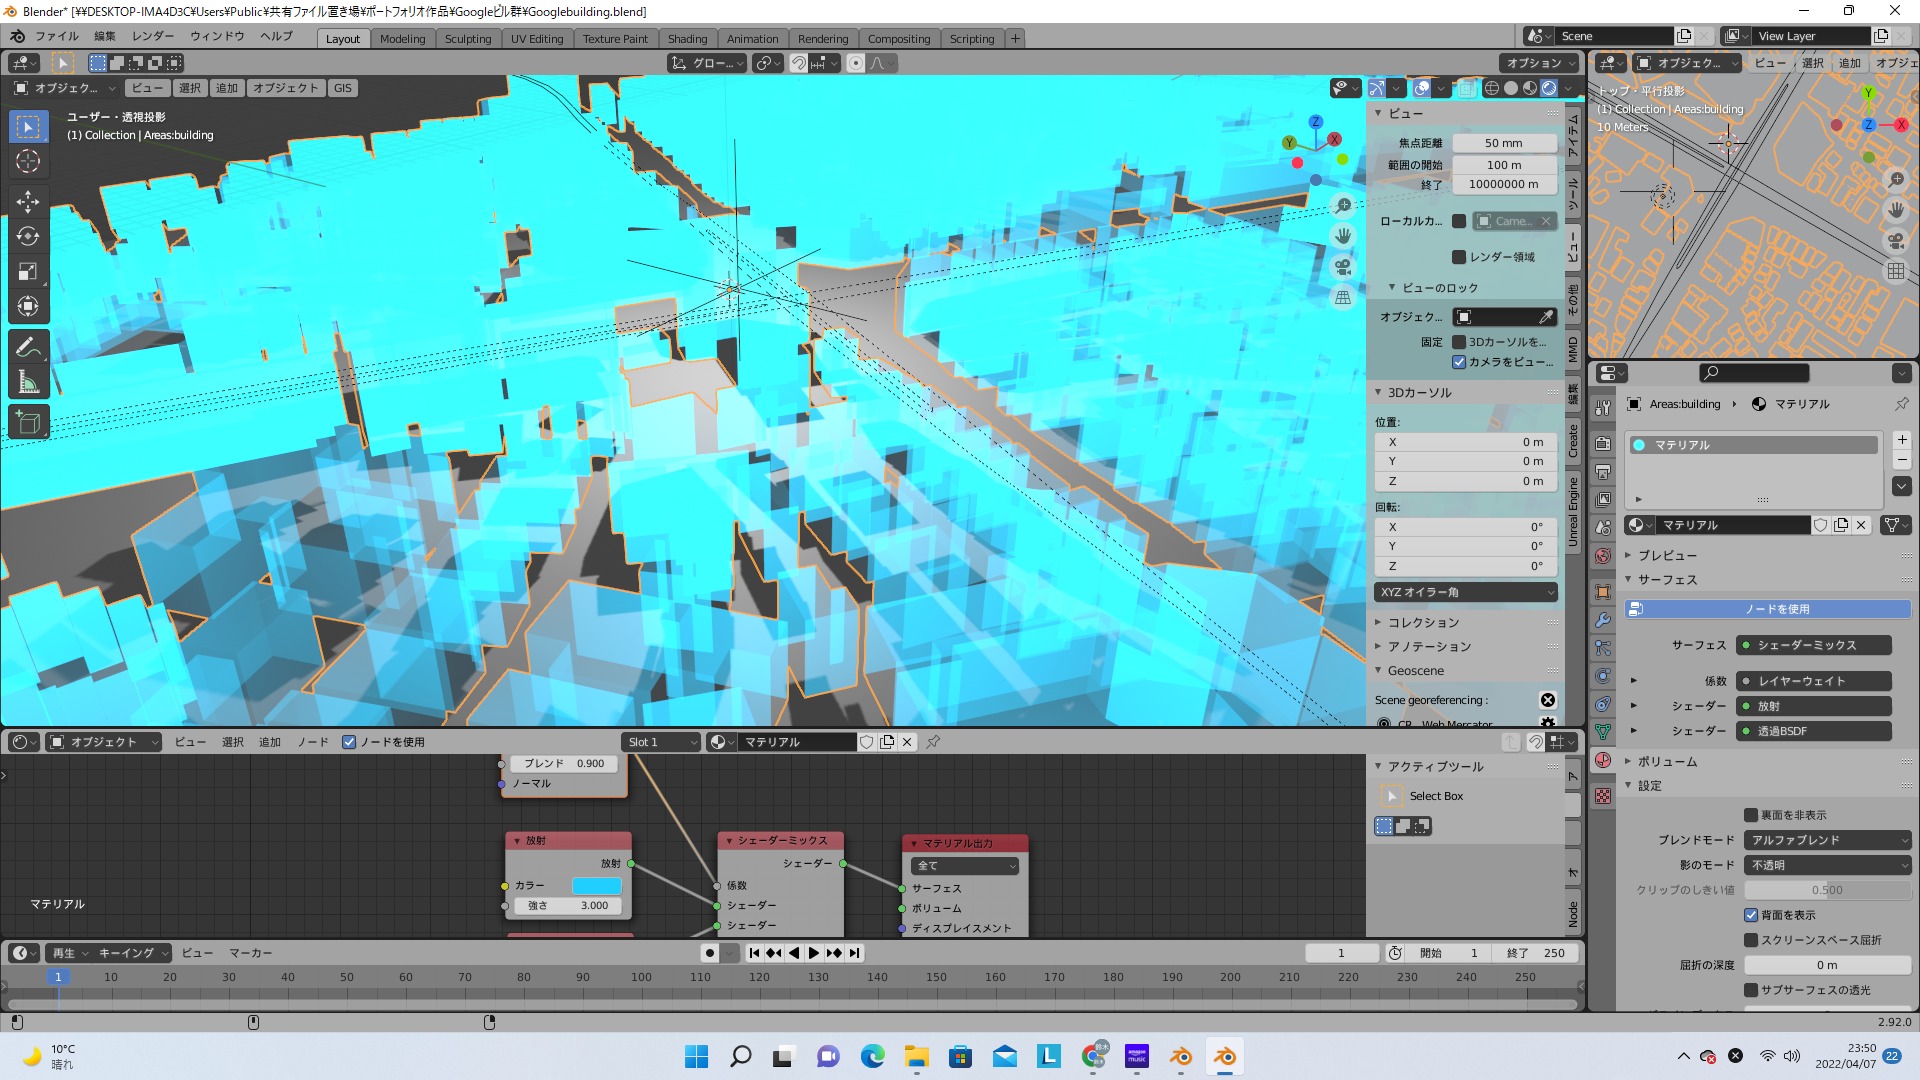Viewport: 1920px width, 1080px height.
Task: Select the Move tool in the viewport toolbar
Action: pyautogui.click(x=28, y=201)
